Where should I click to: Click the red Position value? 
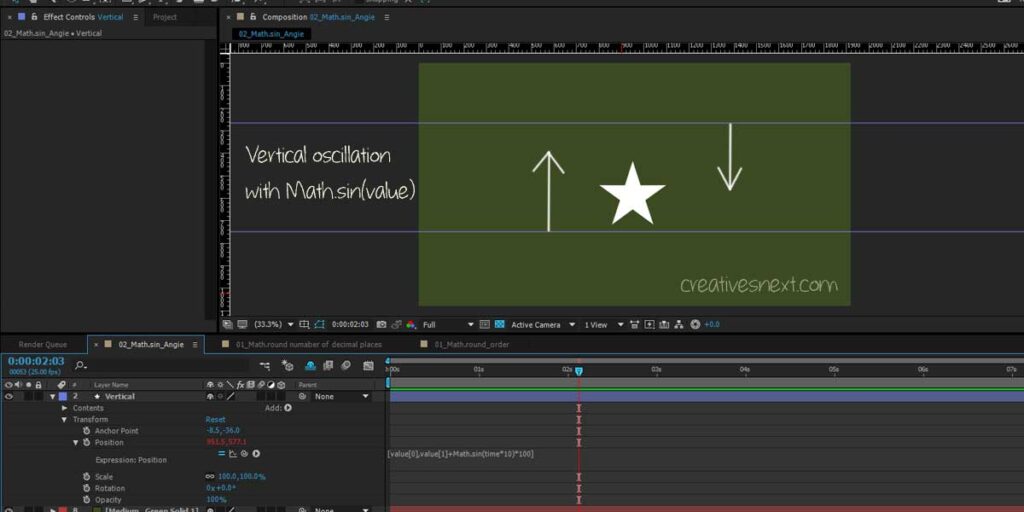[226, 442]
